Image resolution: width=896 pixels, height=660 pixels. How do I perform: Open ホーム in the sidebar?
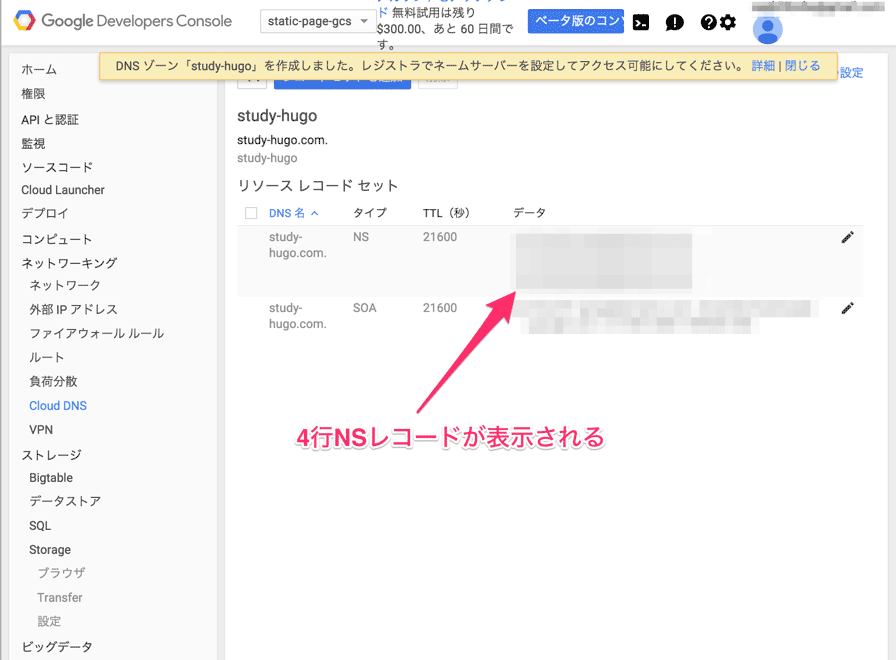(x=39, y=70)
